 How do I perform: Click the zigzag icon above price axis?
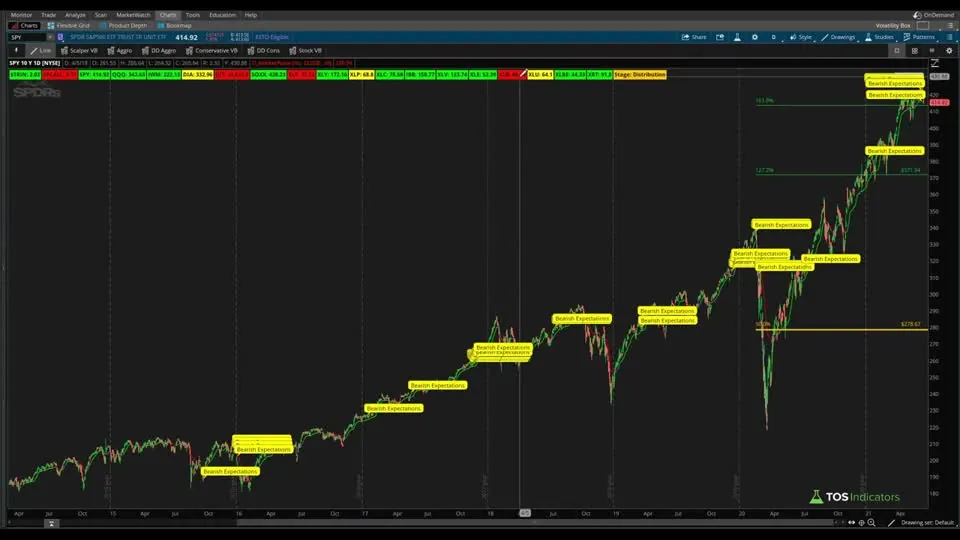tap(935, 63)
